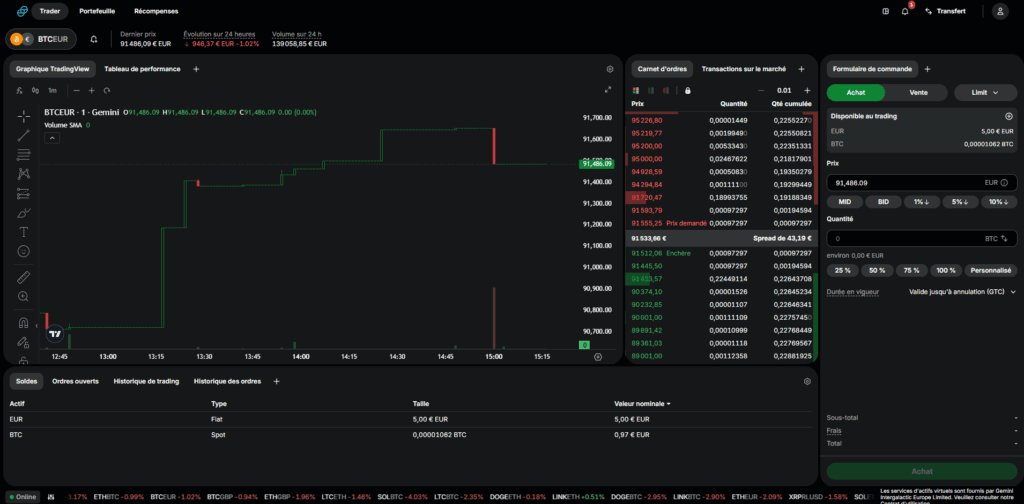The height and width of the screenshot is (504, 1024).
Task: Click the Personnalisé quantity button
Action: 991,270
